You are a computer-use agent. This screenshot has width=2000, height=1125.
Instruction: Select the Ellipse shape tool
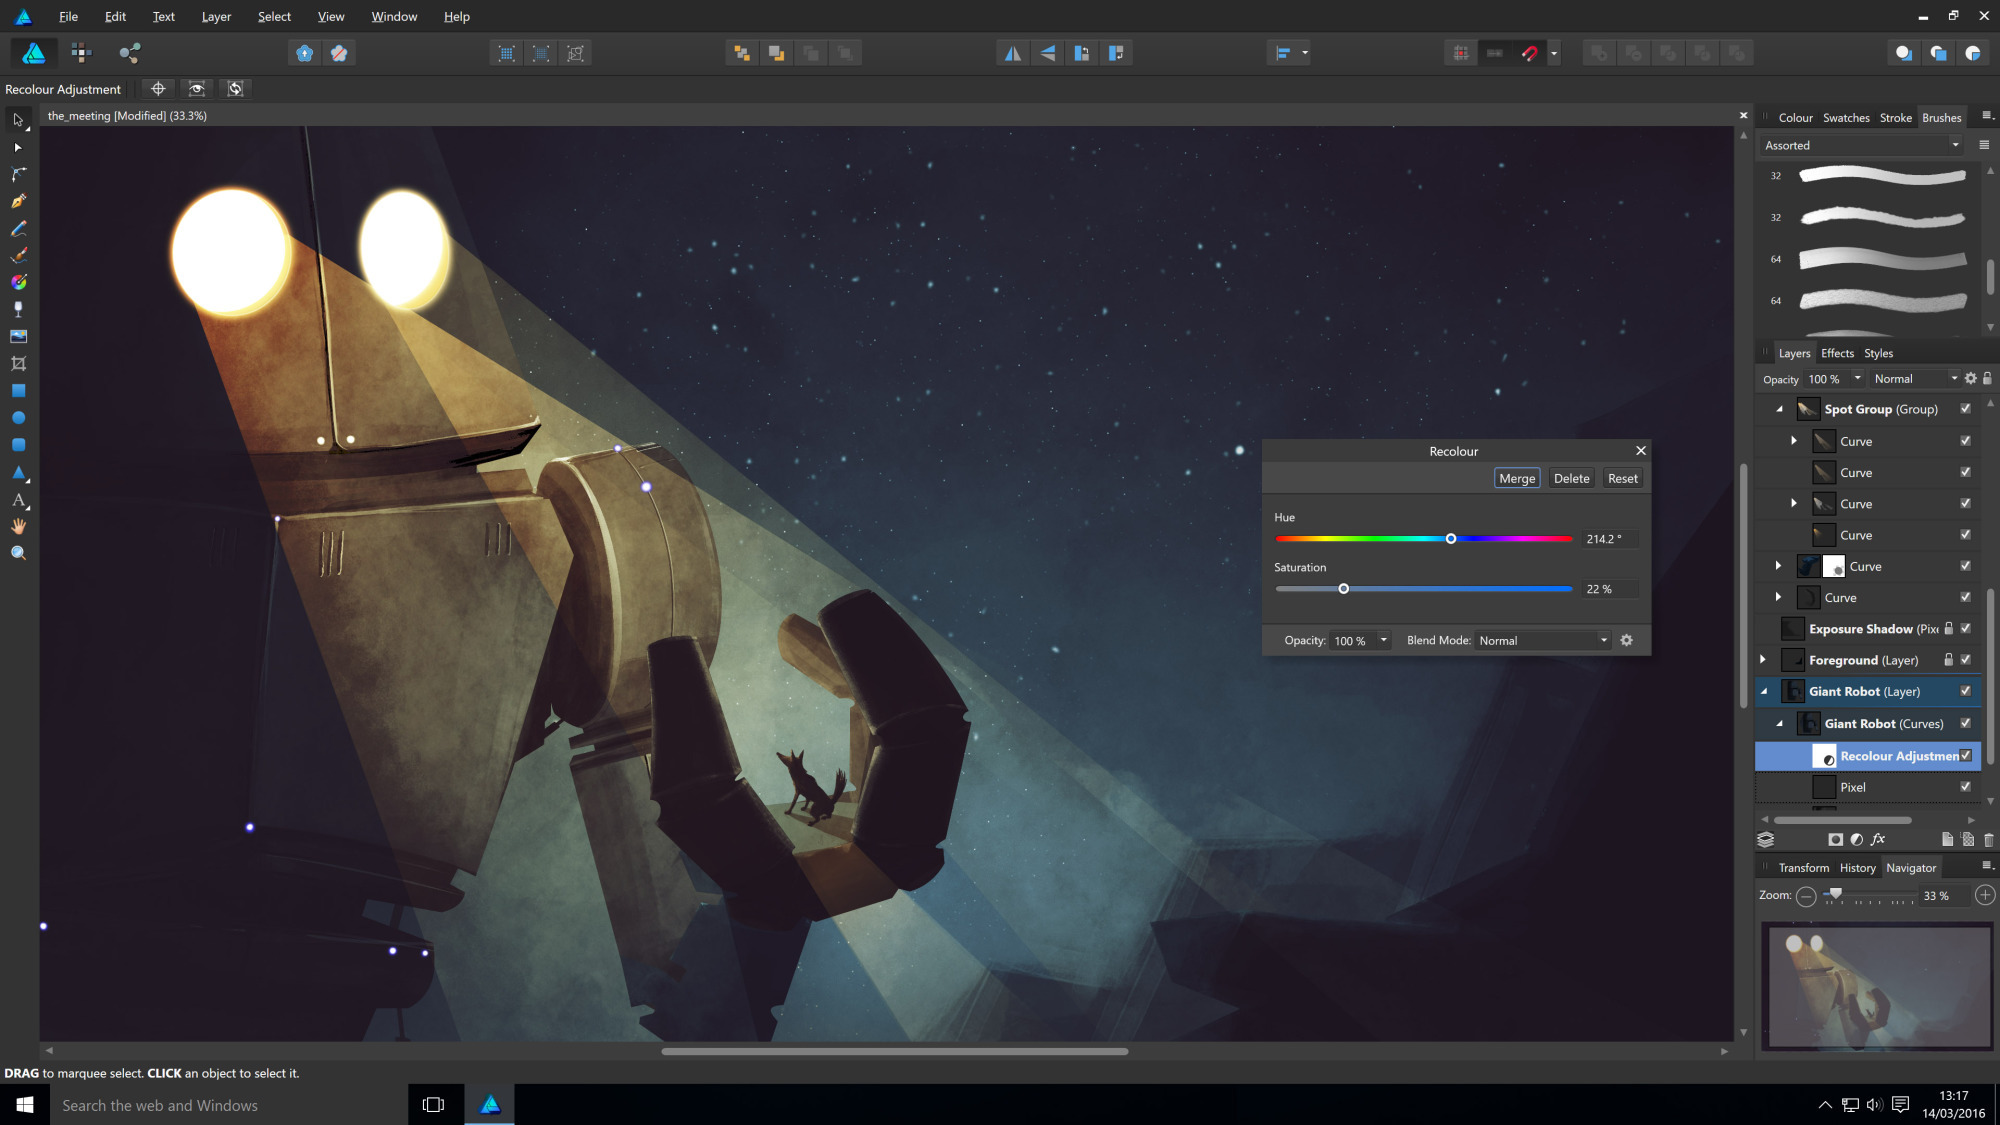coord(18,418)
